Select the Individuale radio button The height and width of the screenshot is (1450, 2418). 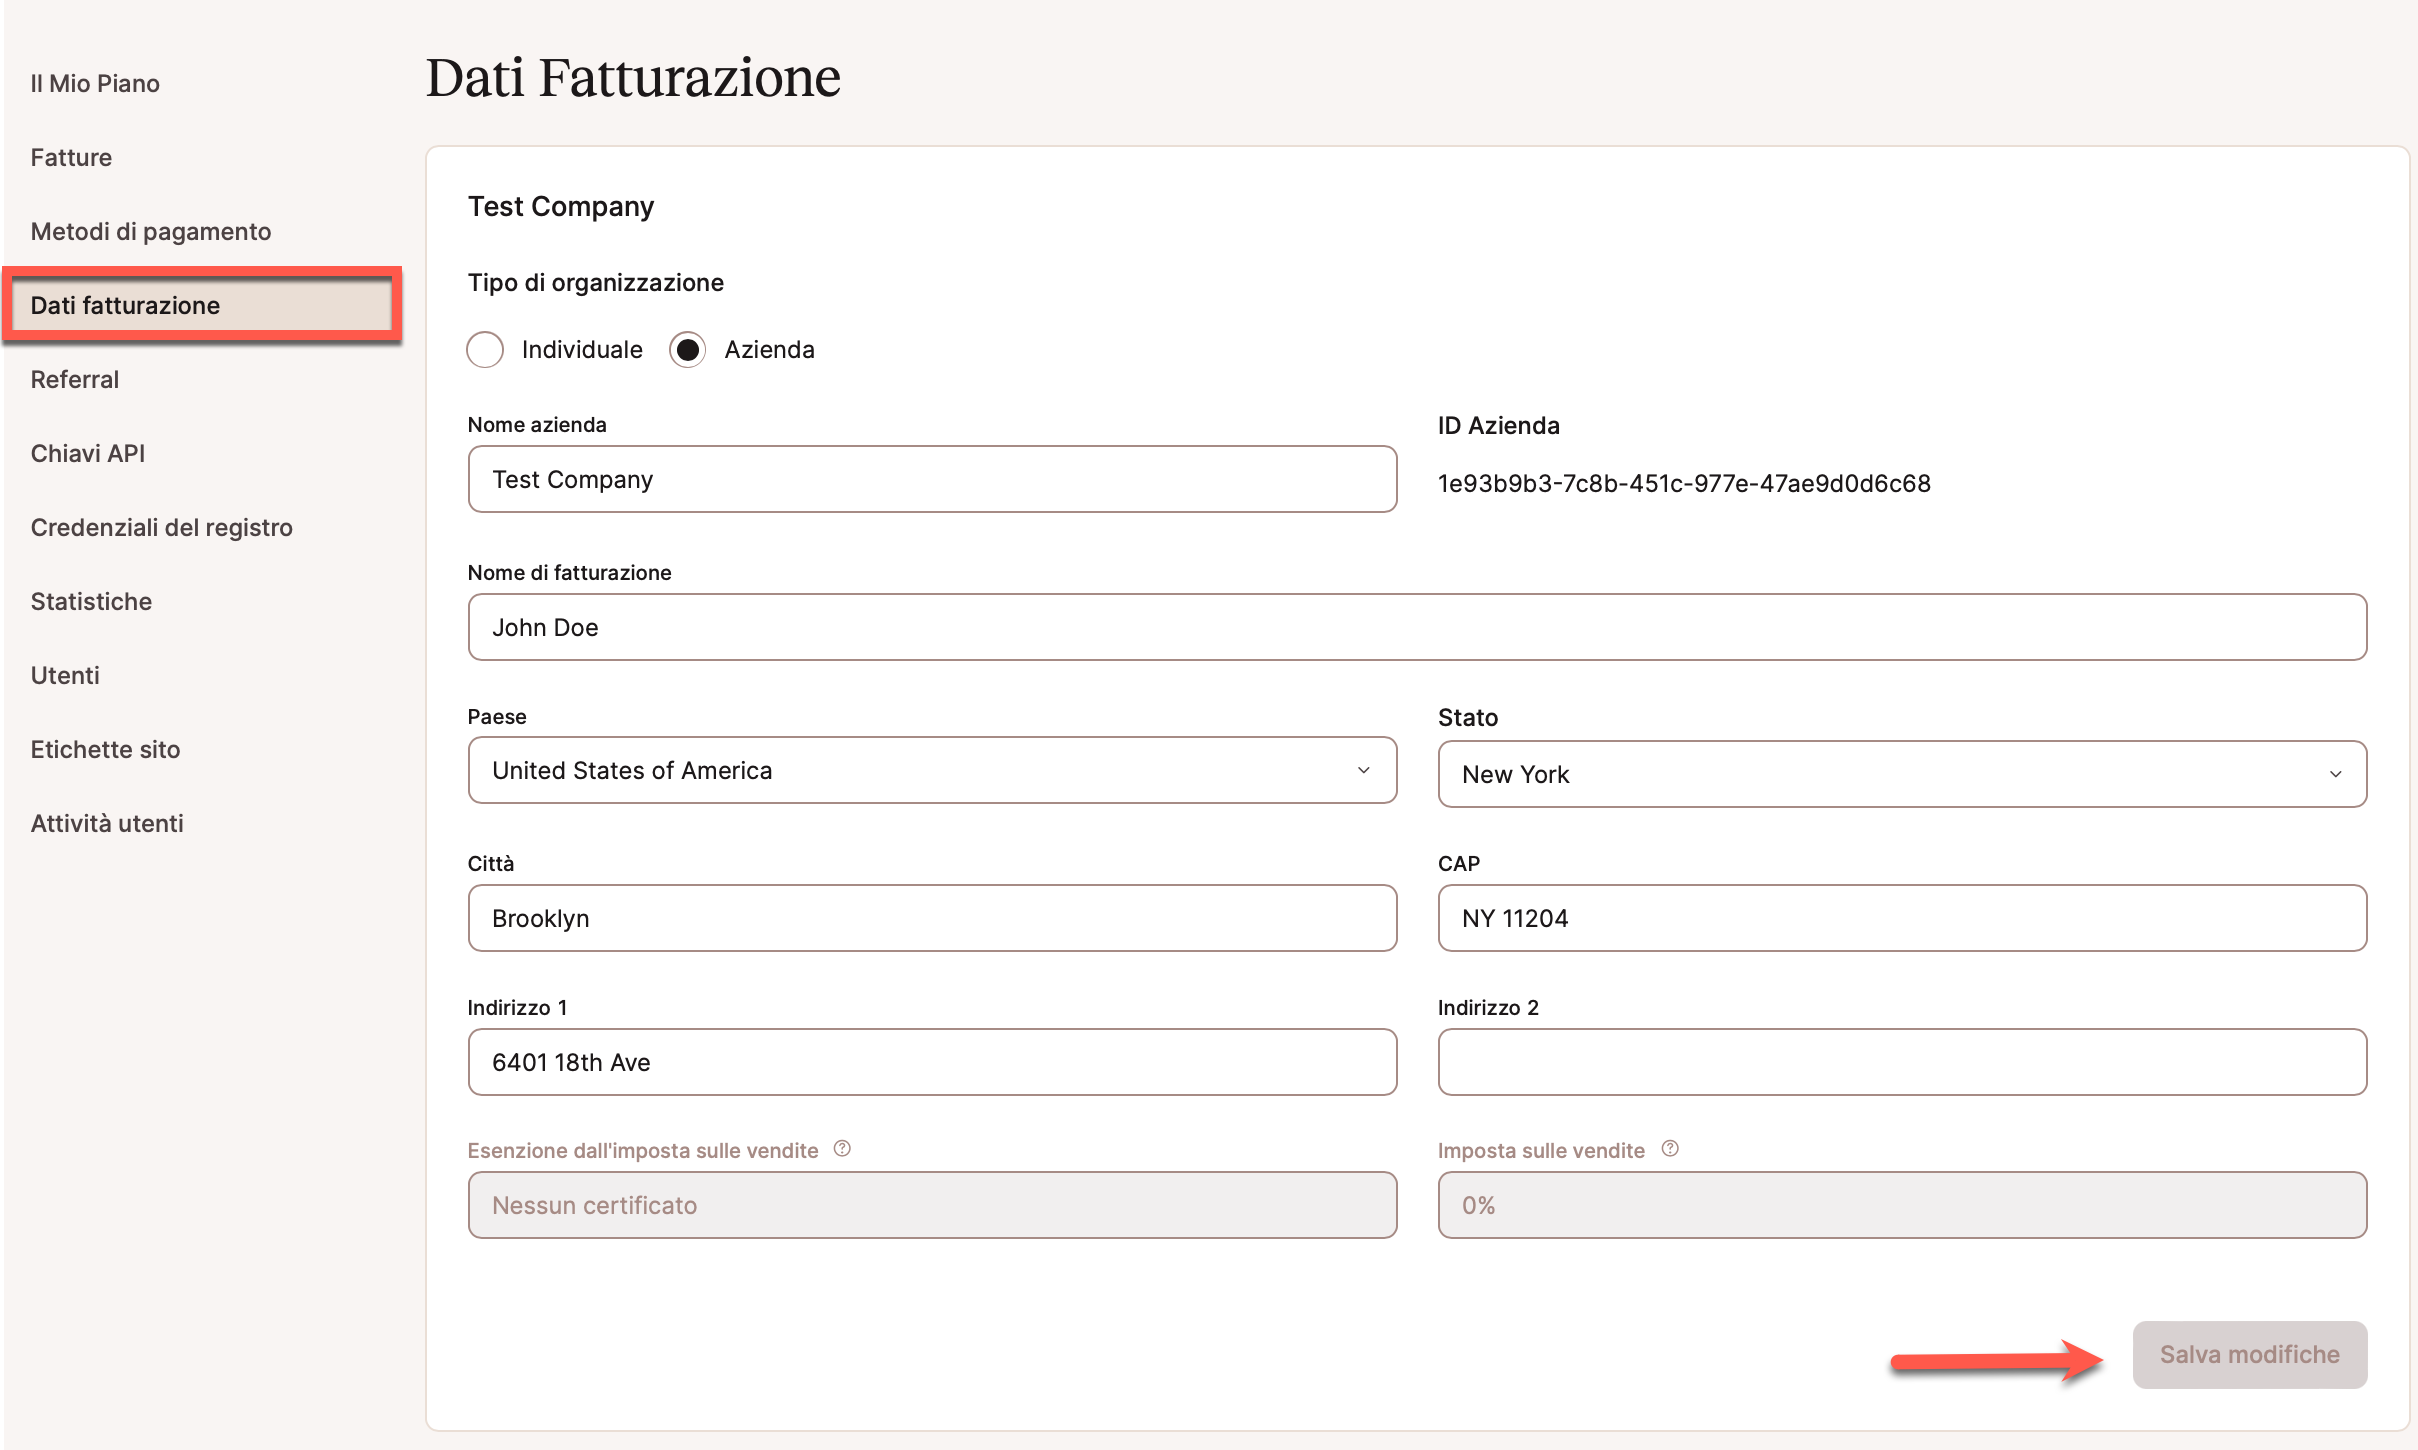486,350
